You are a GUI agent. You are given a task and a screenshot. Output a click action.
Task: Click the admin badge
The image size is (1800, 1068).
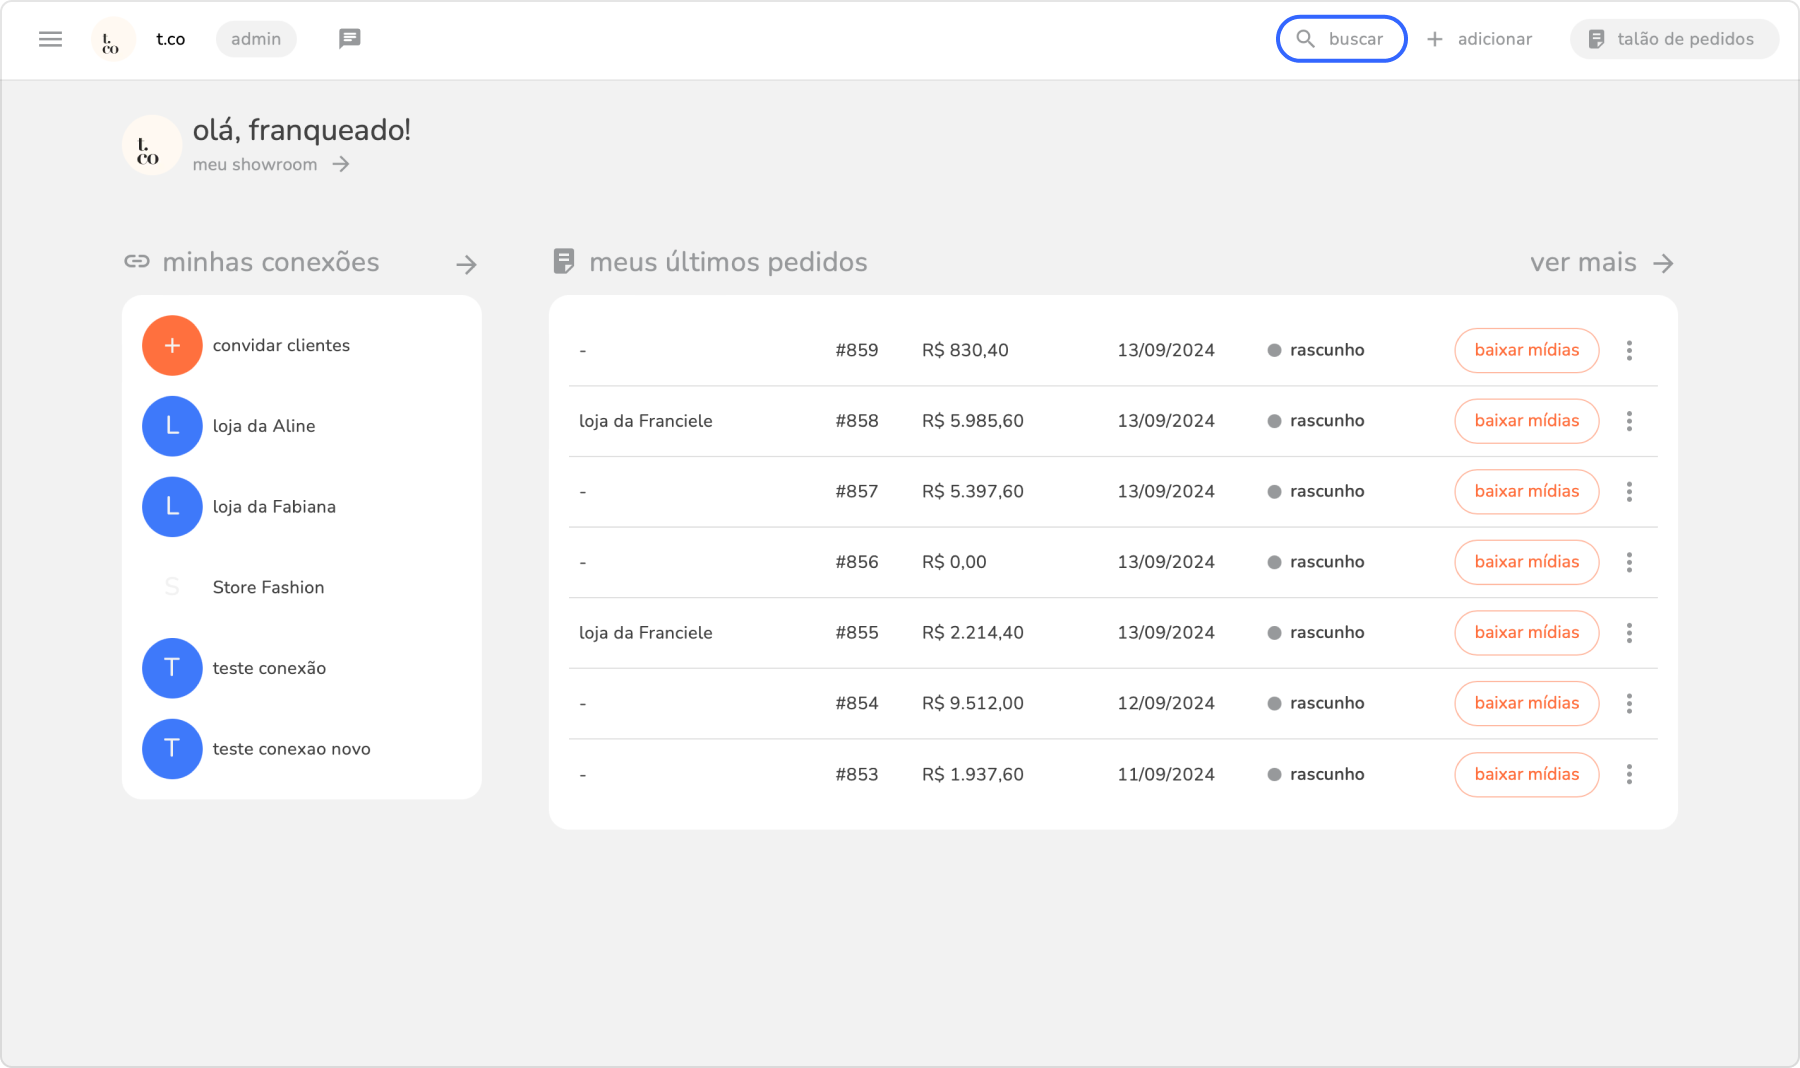[x=256, y=39]
